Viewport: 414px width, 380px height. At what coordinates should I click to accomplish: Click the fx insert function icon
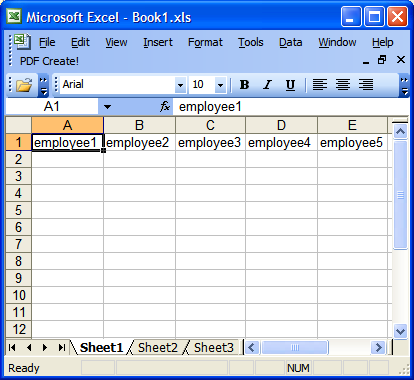(165, 107)
